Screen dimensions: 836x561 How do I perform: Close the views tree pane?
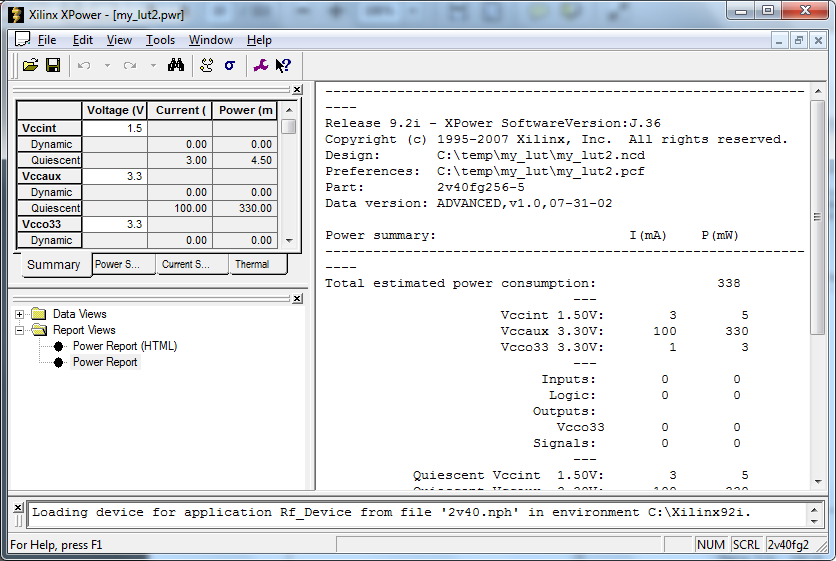(298, 299)
